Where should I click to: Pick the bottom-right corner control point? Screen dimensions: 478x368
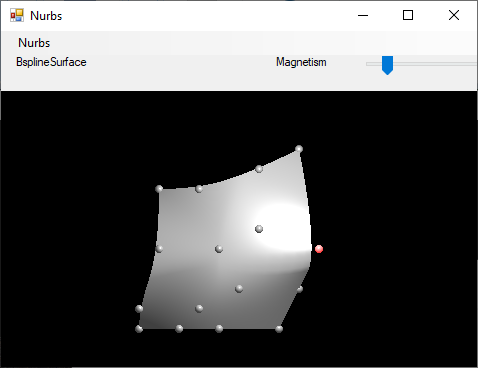279,329
